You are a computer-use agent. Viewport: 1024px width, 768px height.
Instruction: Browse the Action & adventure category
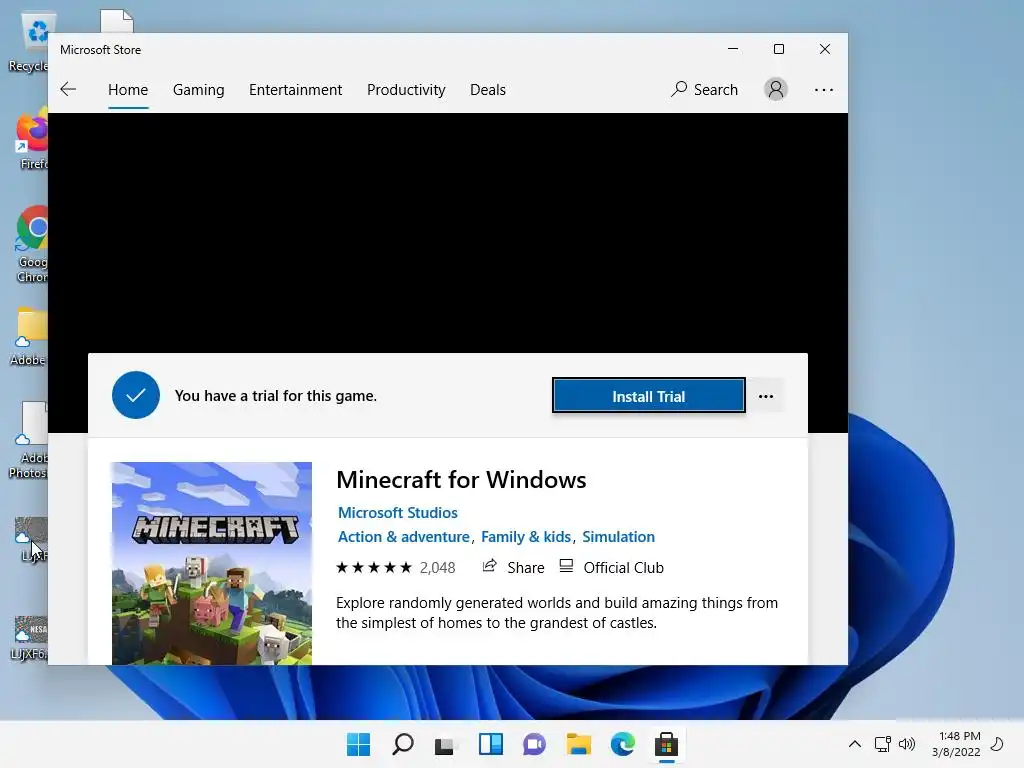click(x=404, y=537)
